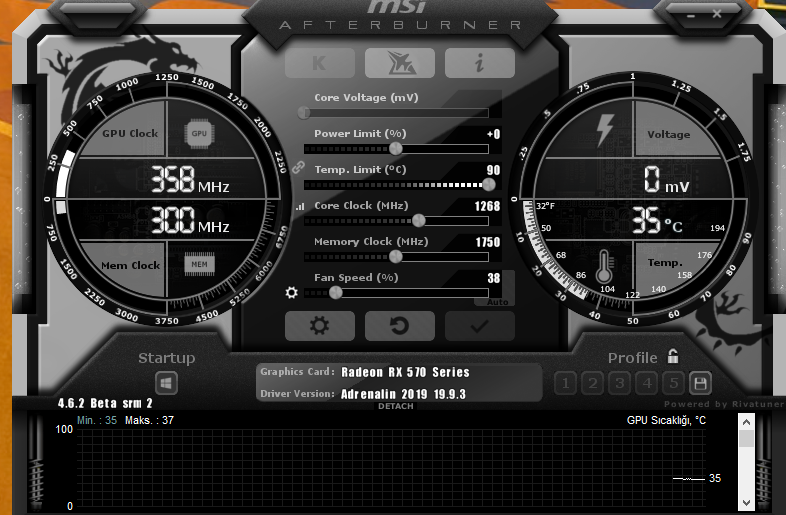Click the lightning bolt voltage icon
The image size is (786, 515).
[605, 130]
